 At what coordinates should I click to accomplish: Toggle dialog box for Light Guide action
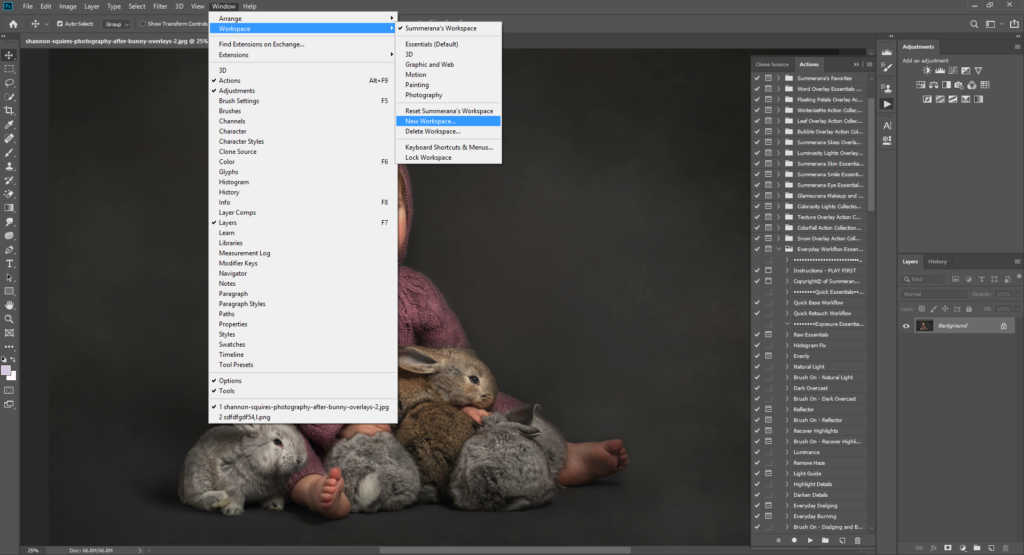click(x=768, y=473)
